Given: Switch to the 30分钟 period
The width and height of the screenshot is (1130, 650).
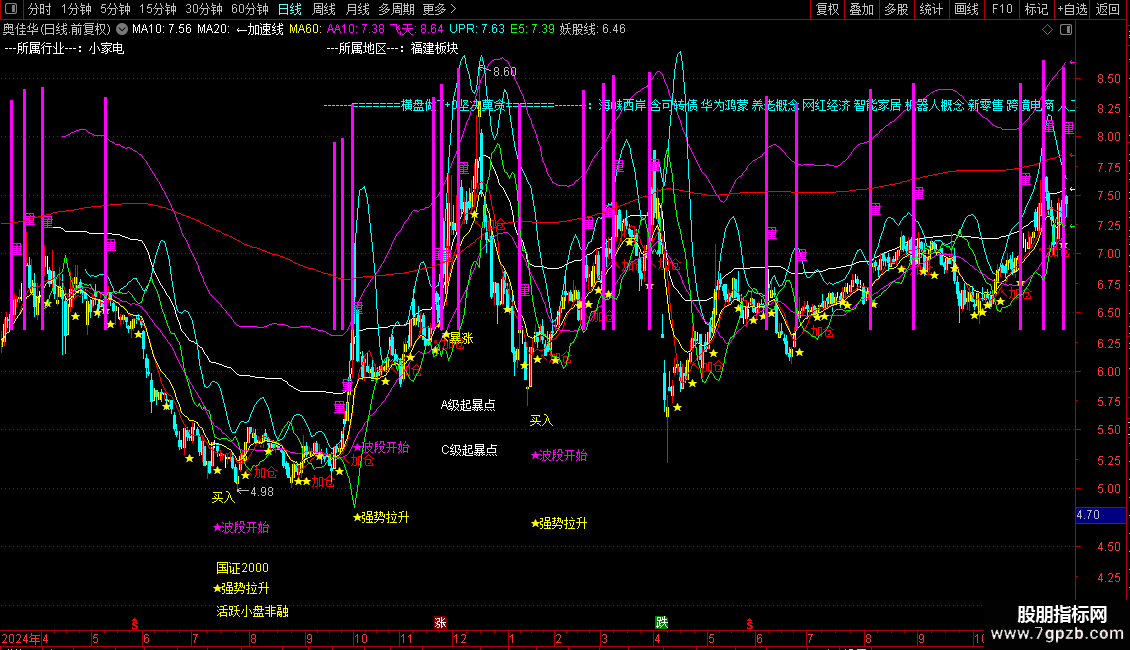Looking at the screenshot, I should point(203,9).
